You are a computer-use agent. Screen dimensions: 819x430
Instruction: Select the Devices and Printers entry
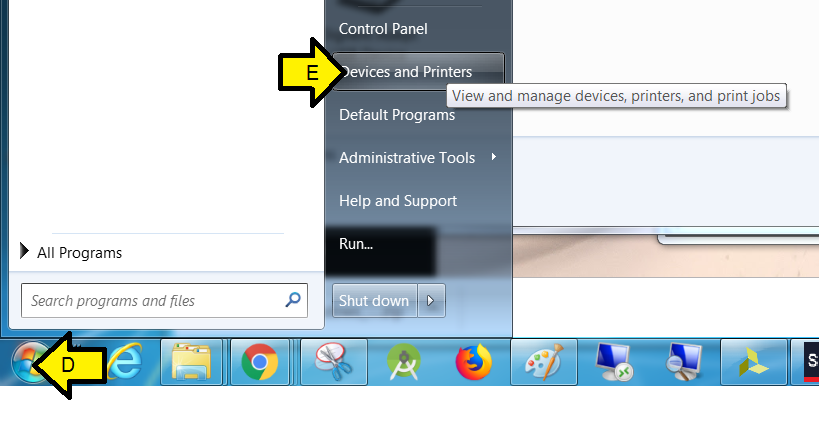click(418, 72)
